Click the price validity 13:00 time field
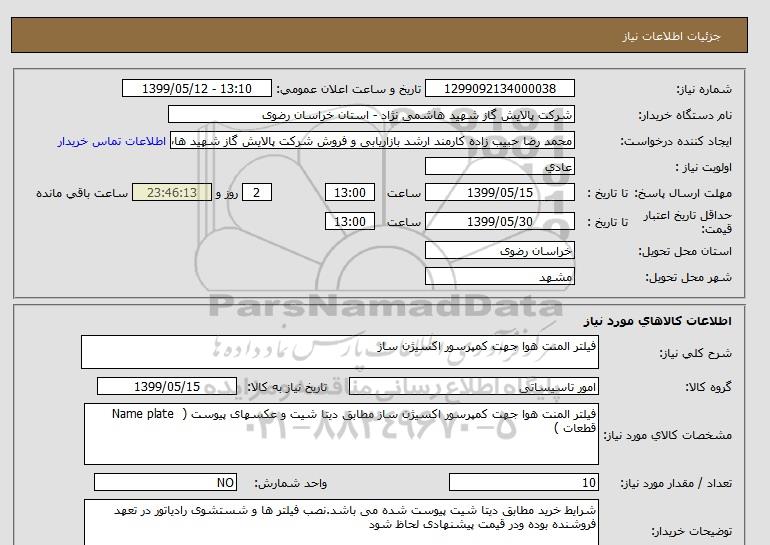Screen dimensions: 770x545 [x=351, y=221]
